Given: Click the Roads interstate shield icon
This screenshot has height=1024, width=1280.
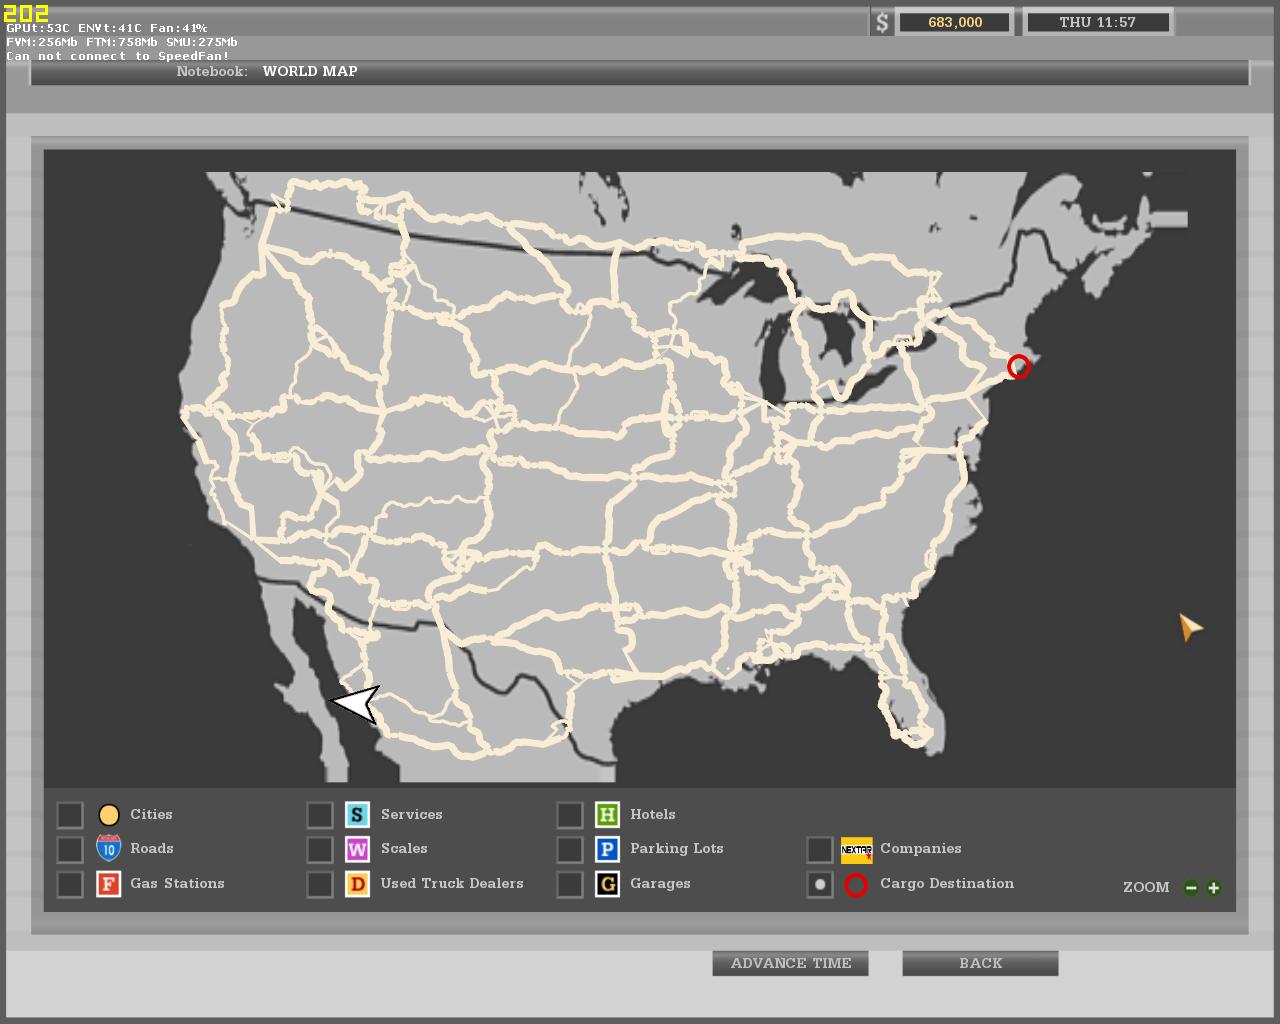Looking at the screenshot, I should coord(108,849).
